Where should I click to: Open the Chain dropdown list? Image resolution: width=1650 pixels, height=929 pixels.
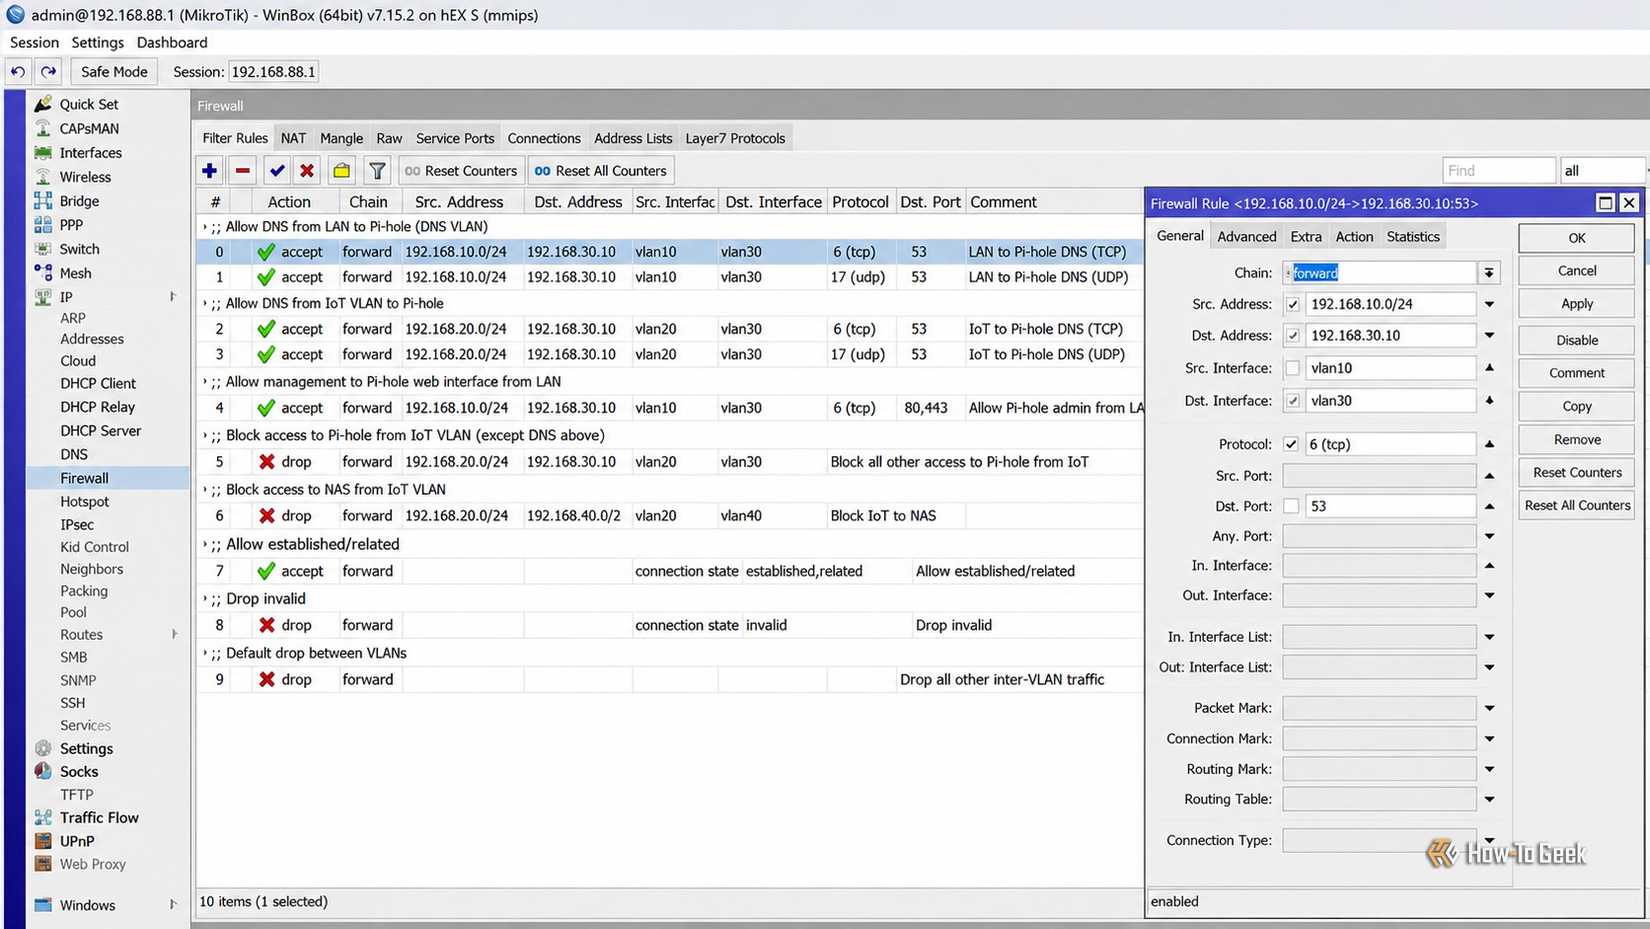[1489, 273]
